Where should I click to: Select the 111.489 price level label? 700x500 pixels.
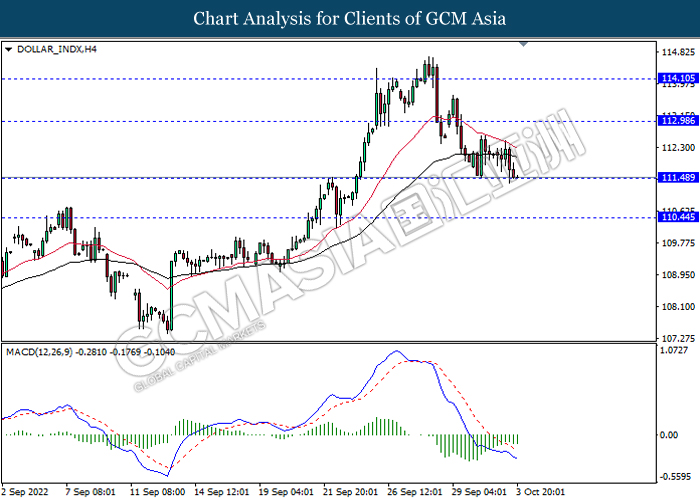point(678,178)
